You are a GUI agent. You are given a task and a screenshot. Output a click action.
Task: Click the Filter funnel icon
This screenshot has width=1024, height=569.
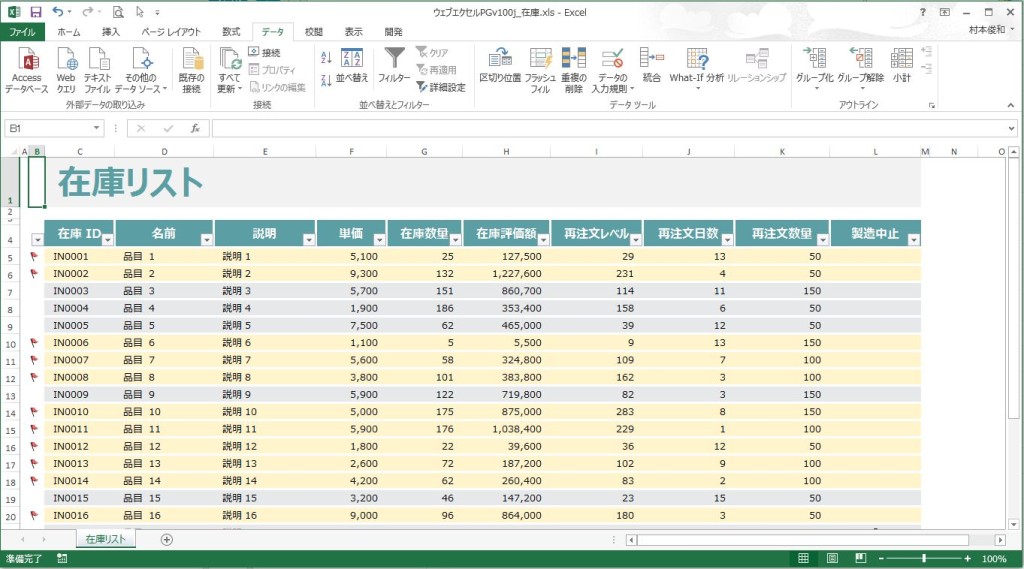[394, 59]
